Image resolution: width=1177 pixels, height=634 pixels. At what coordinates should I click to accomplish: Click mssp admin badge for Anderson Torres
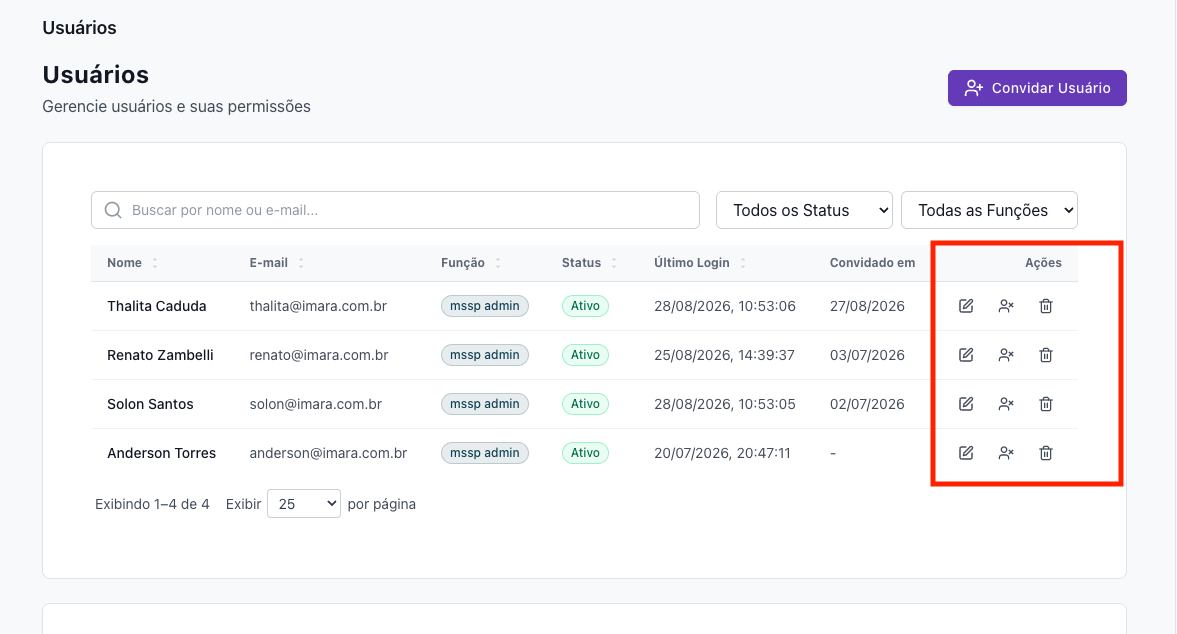click(x=485, y=453)
